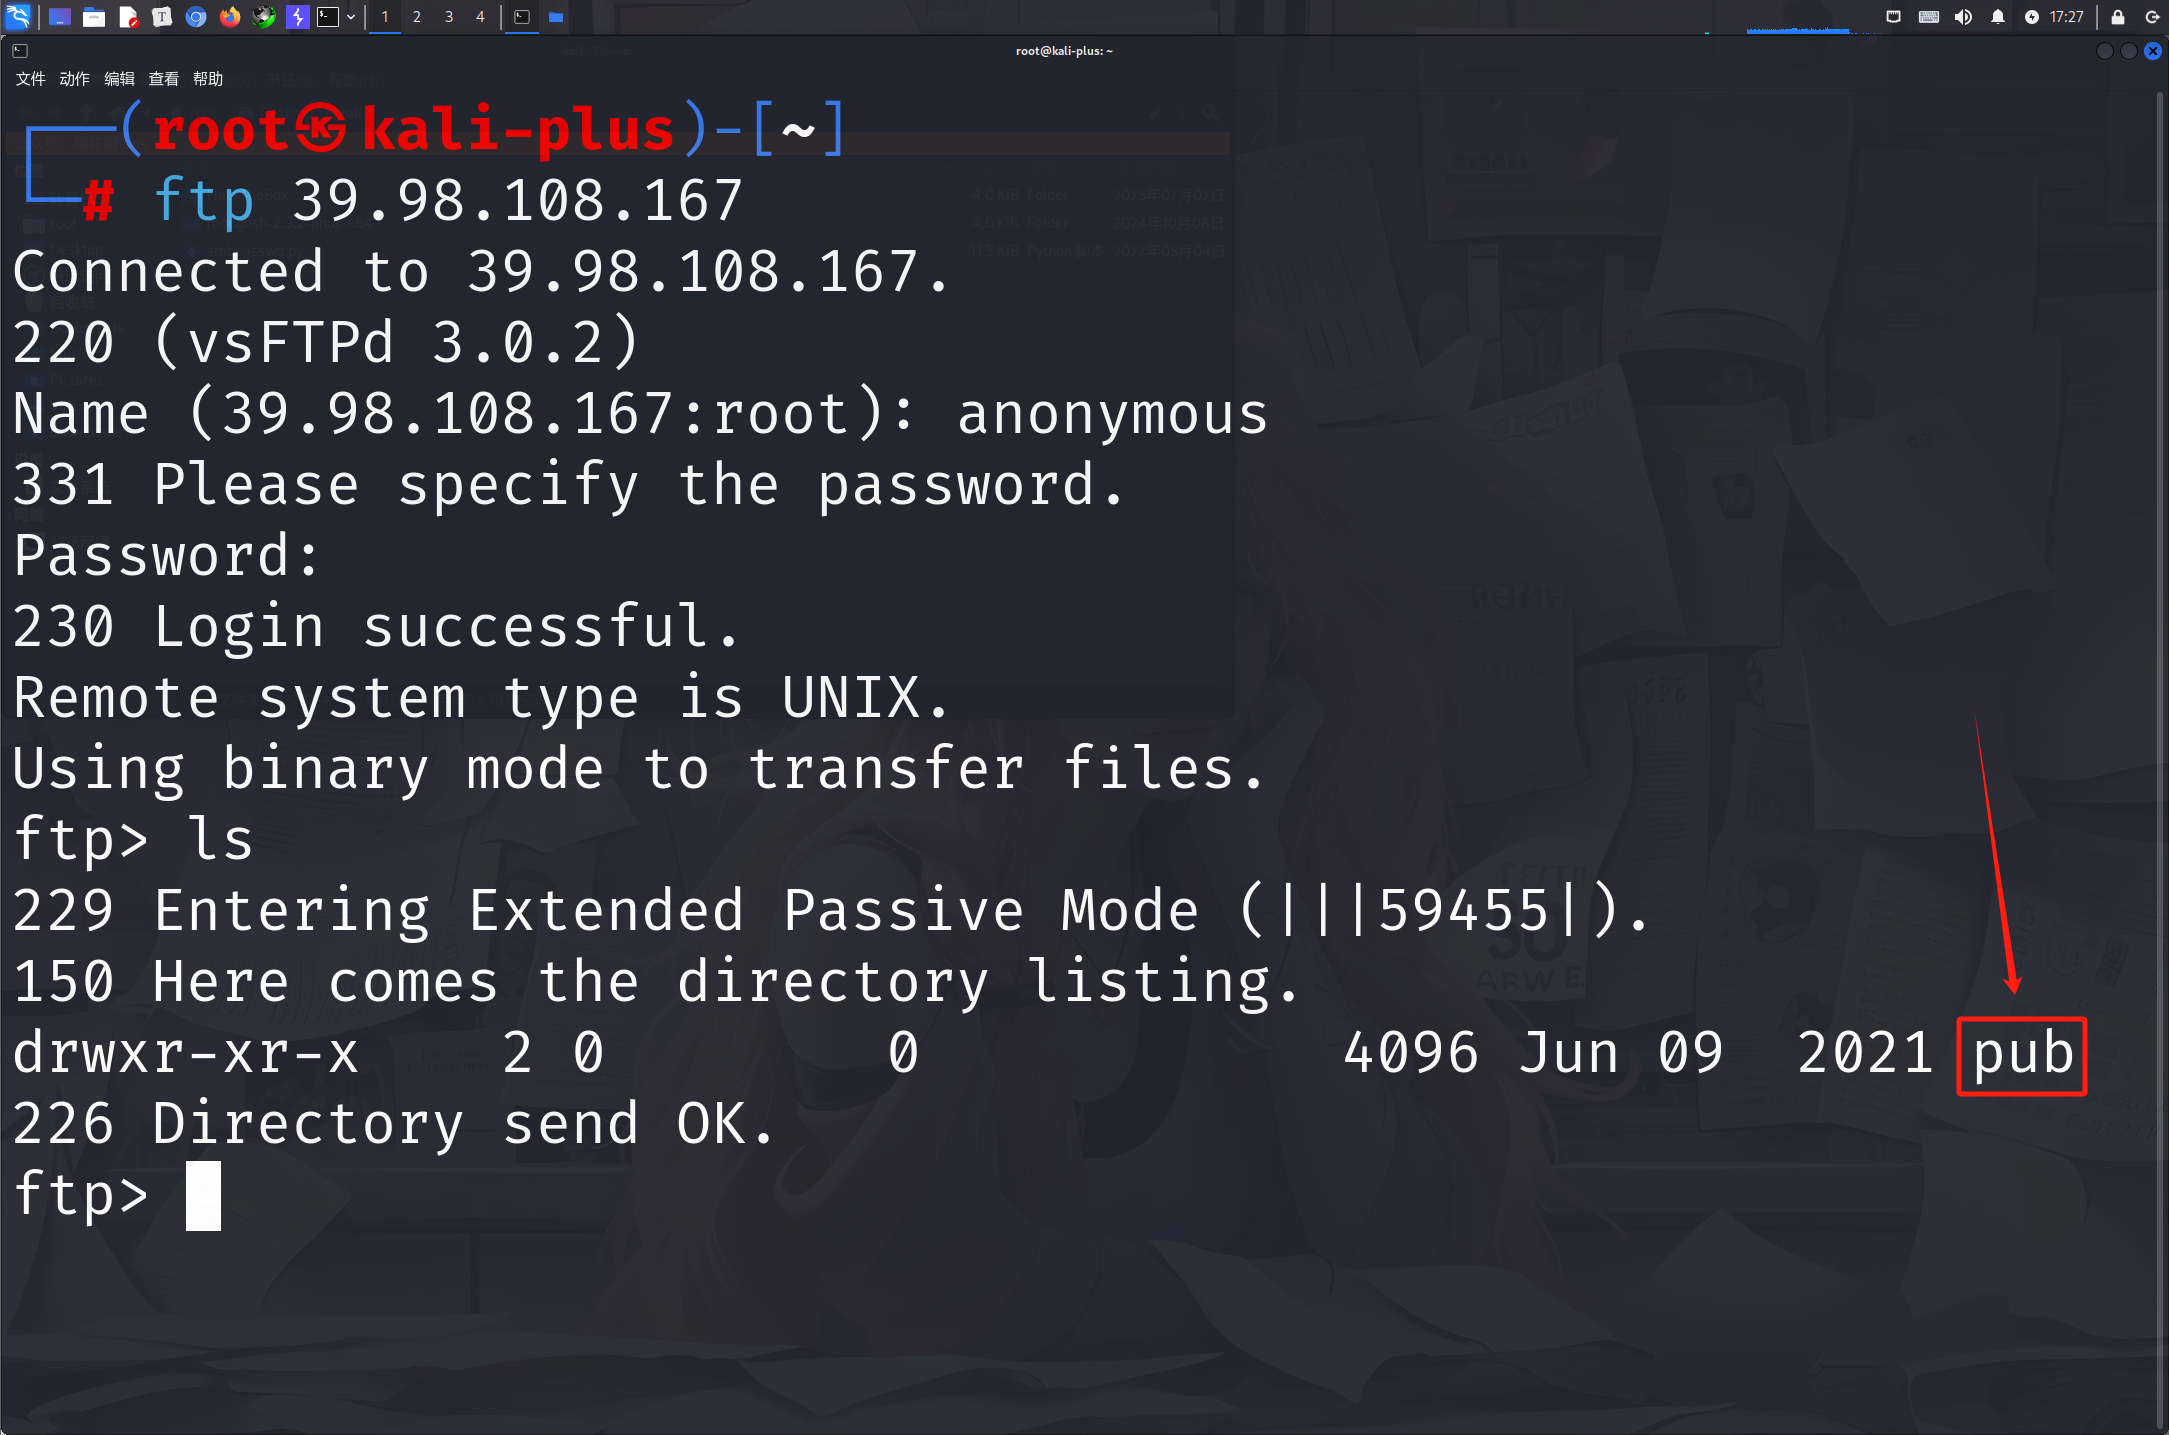Open the 文件 (File) menu
Viewport: 2169px width, 1435px height.
click(30, 79)
